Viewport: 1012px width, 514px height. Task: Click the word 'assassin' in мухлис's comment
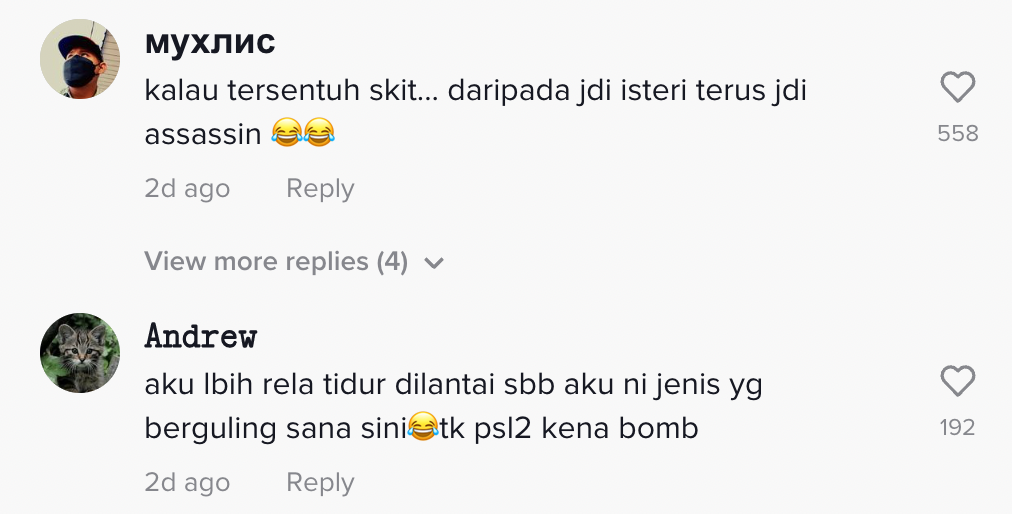(203, 134)
